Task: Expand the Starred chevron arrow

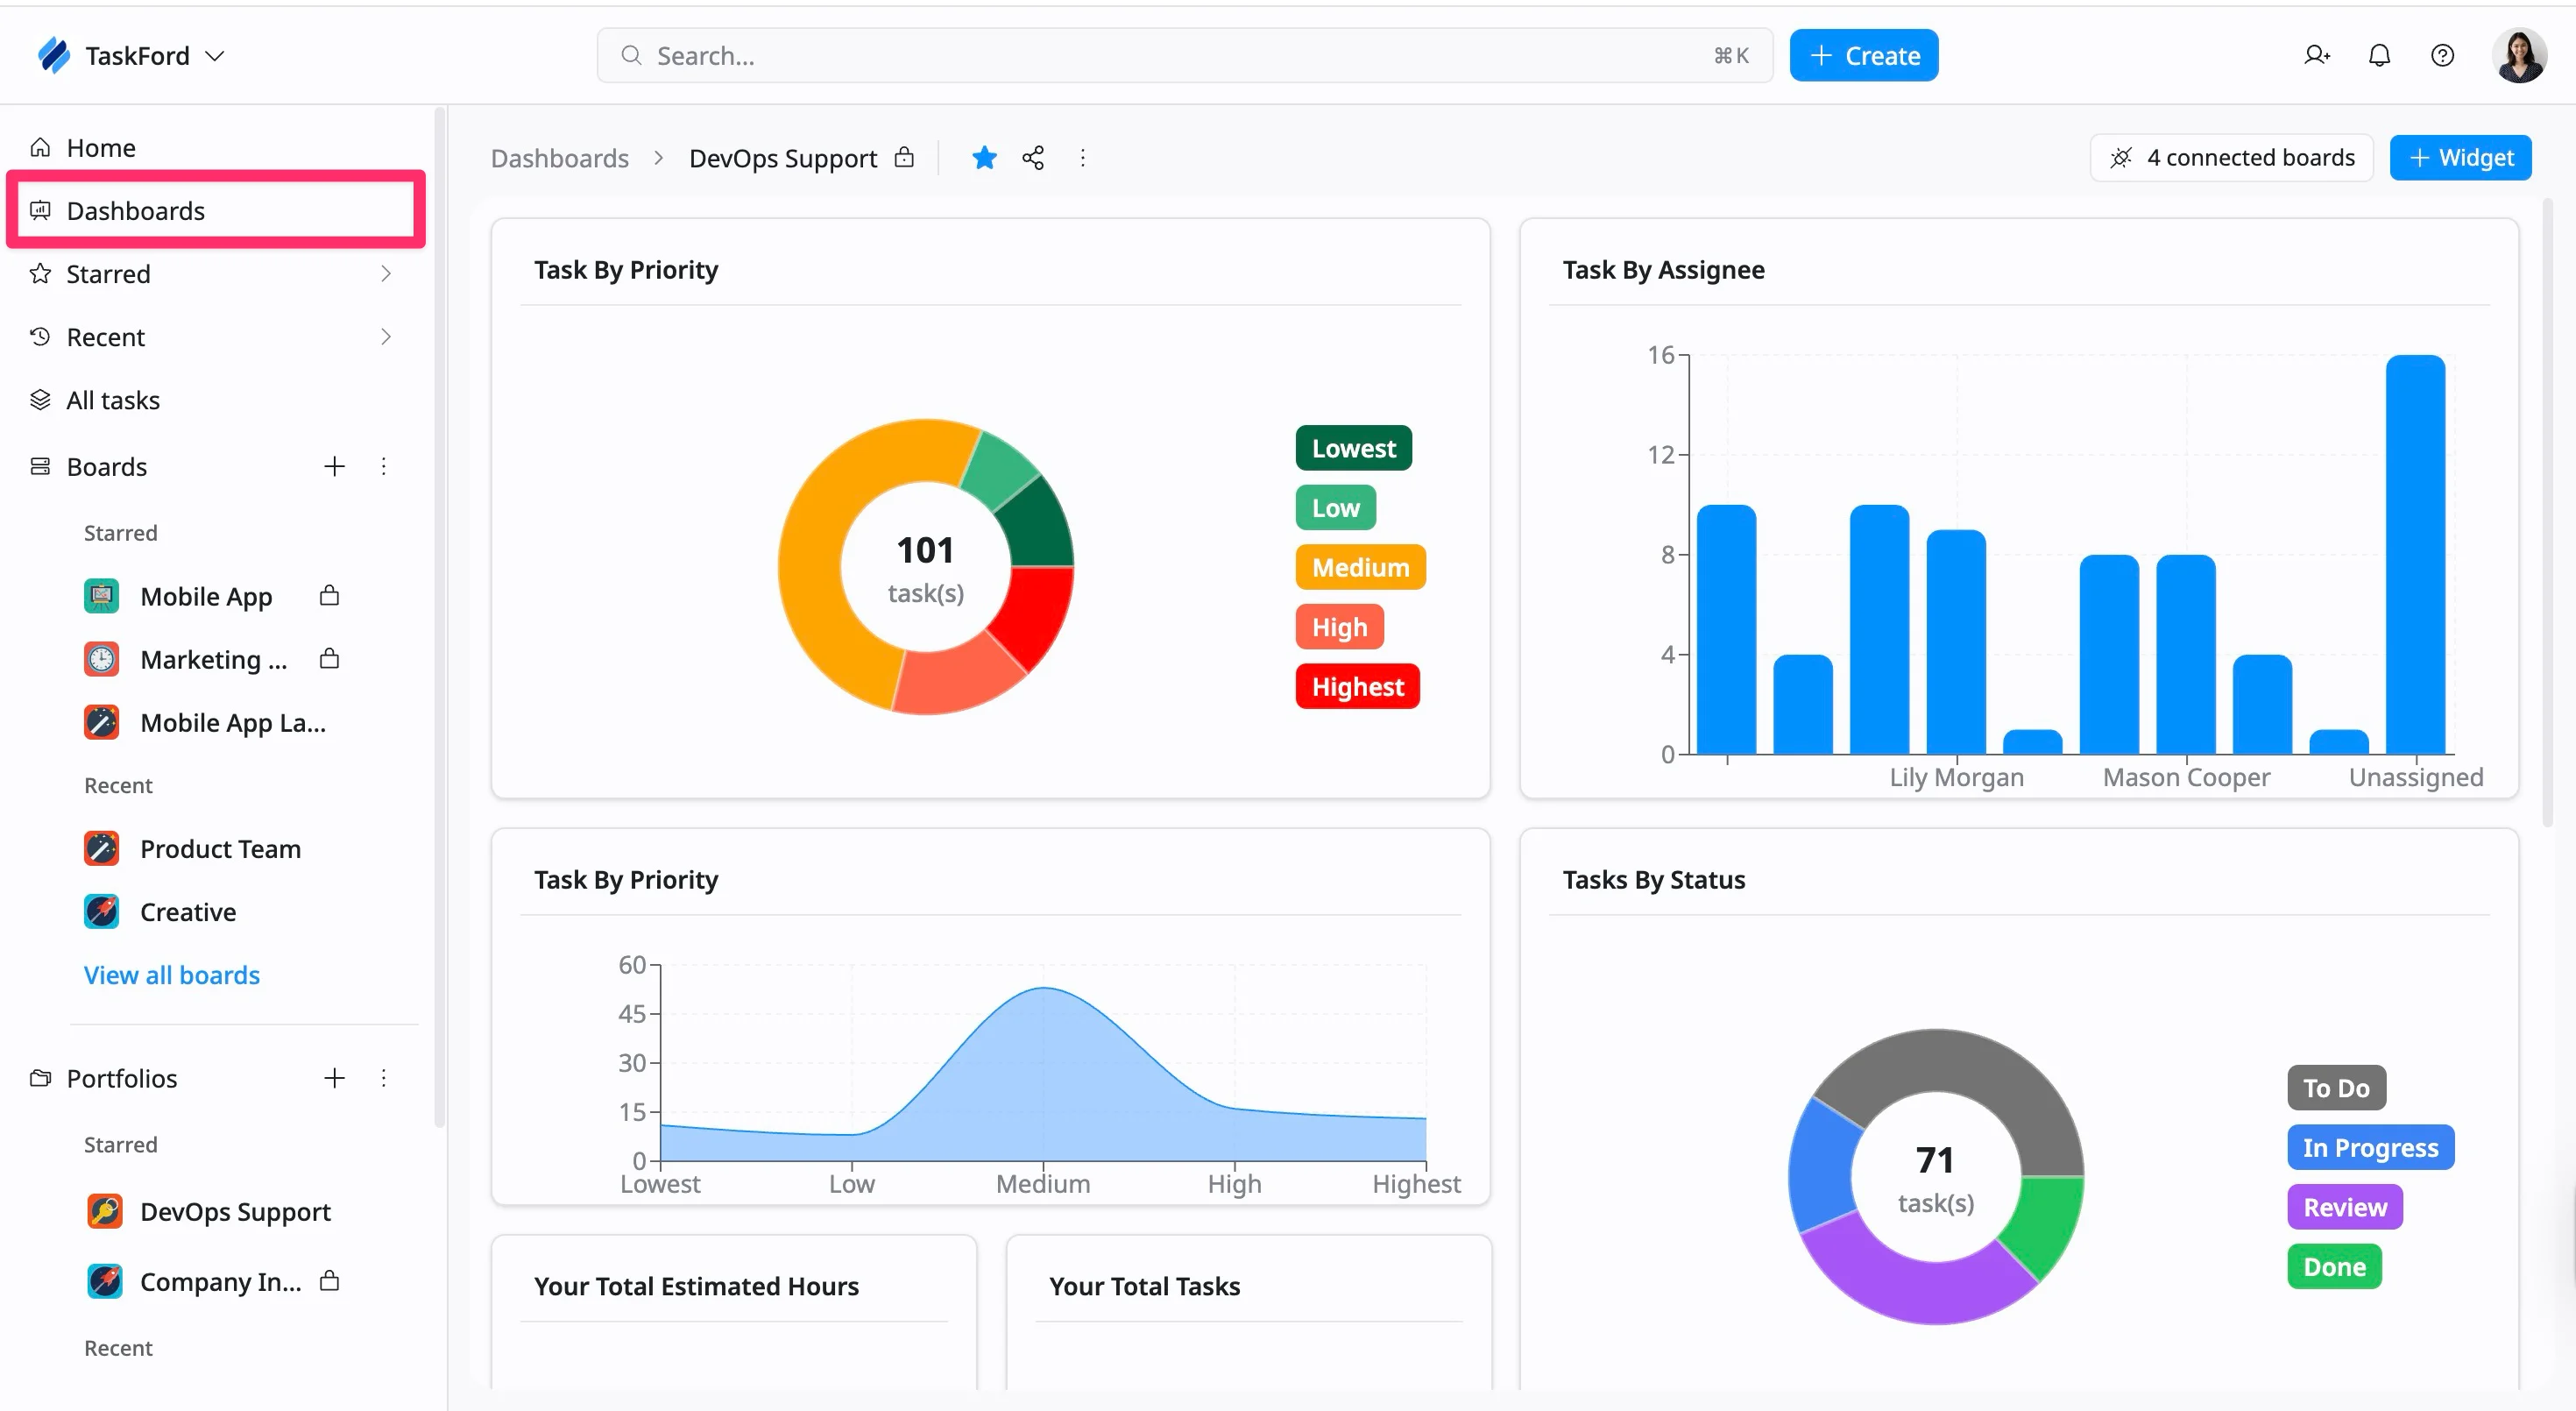Action: point(386,274)
